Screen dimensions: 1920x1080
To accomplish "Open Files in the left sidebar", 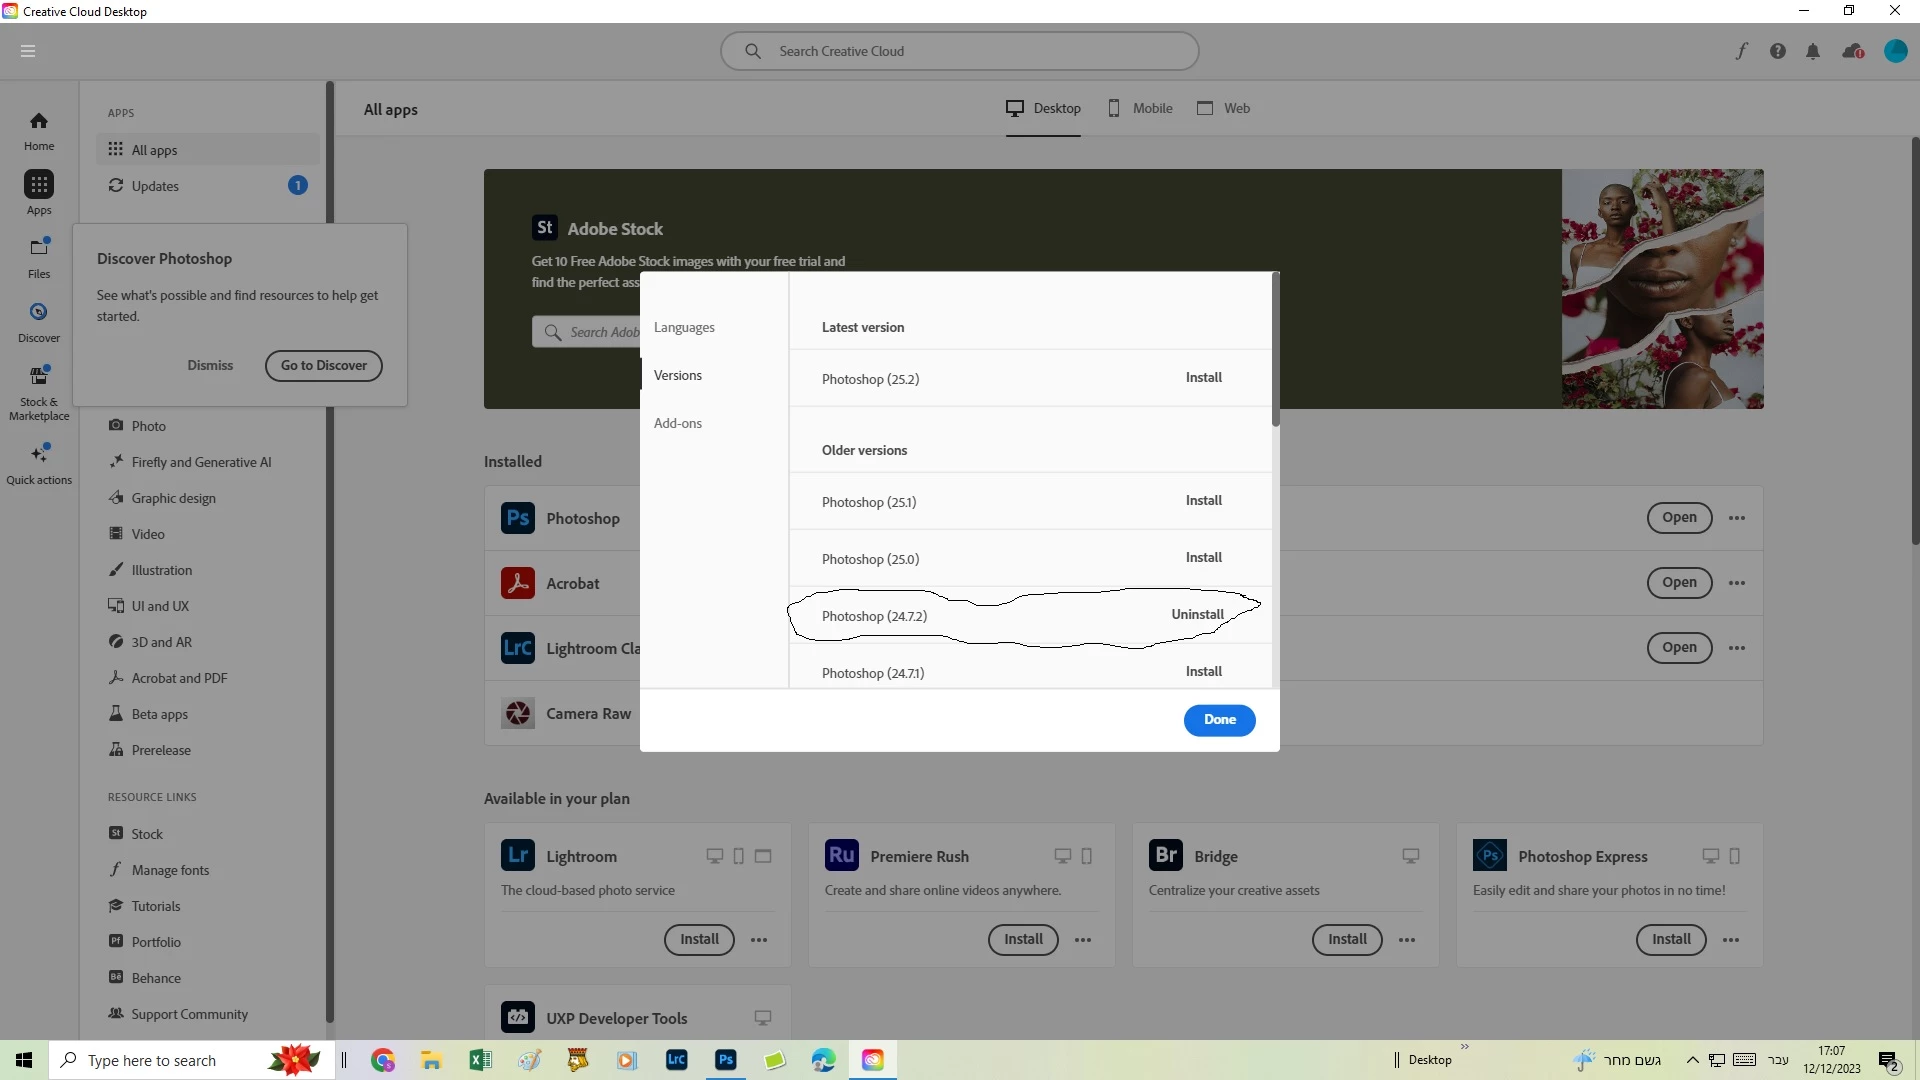I will (39, 257).
